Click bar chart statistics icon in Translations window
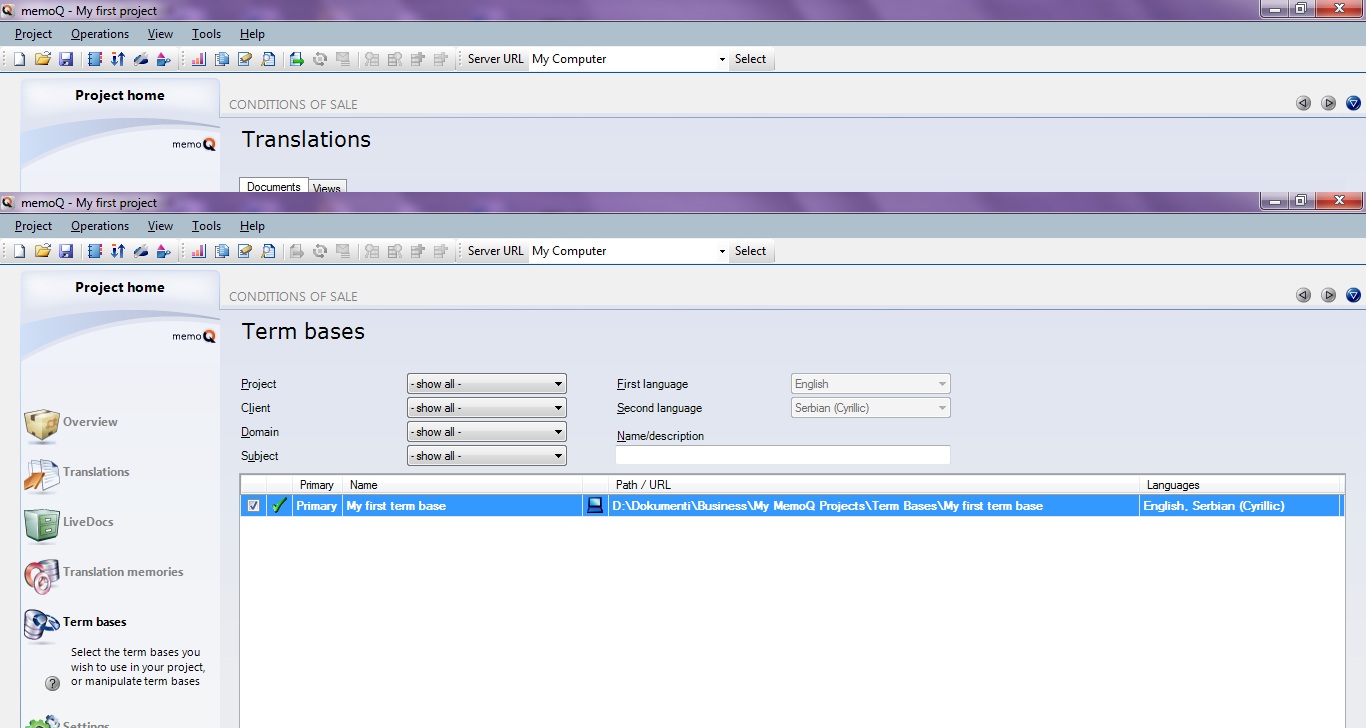The height and width of the screenshot is (728, 1366). tap(198, 59)
